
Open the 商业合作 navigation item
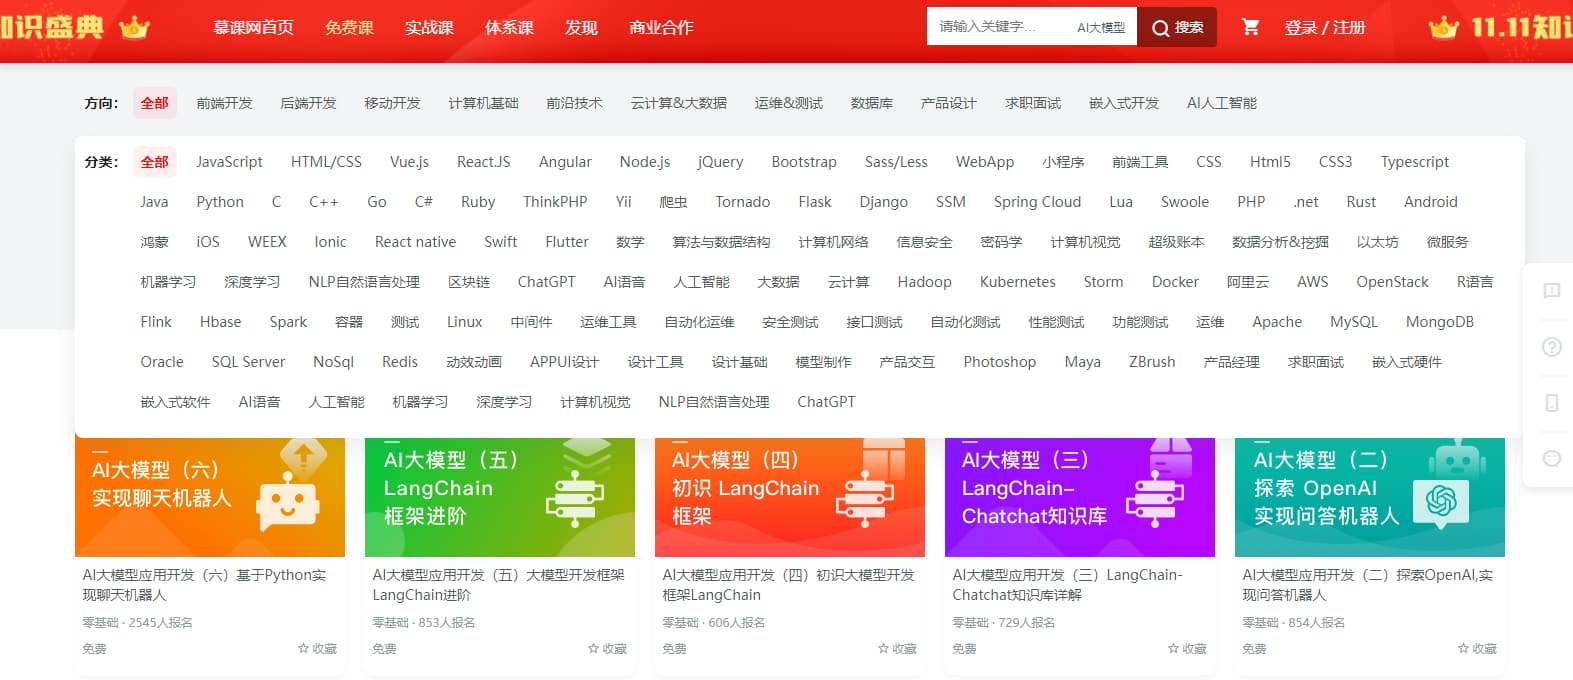point(661,27)
